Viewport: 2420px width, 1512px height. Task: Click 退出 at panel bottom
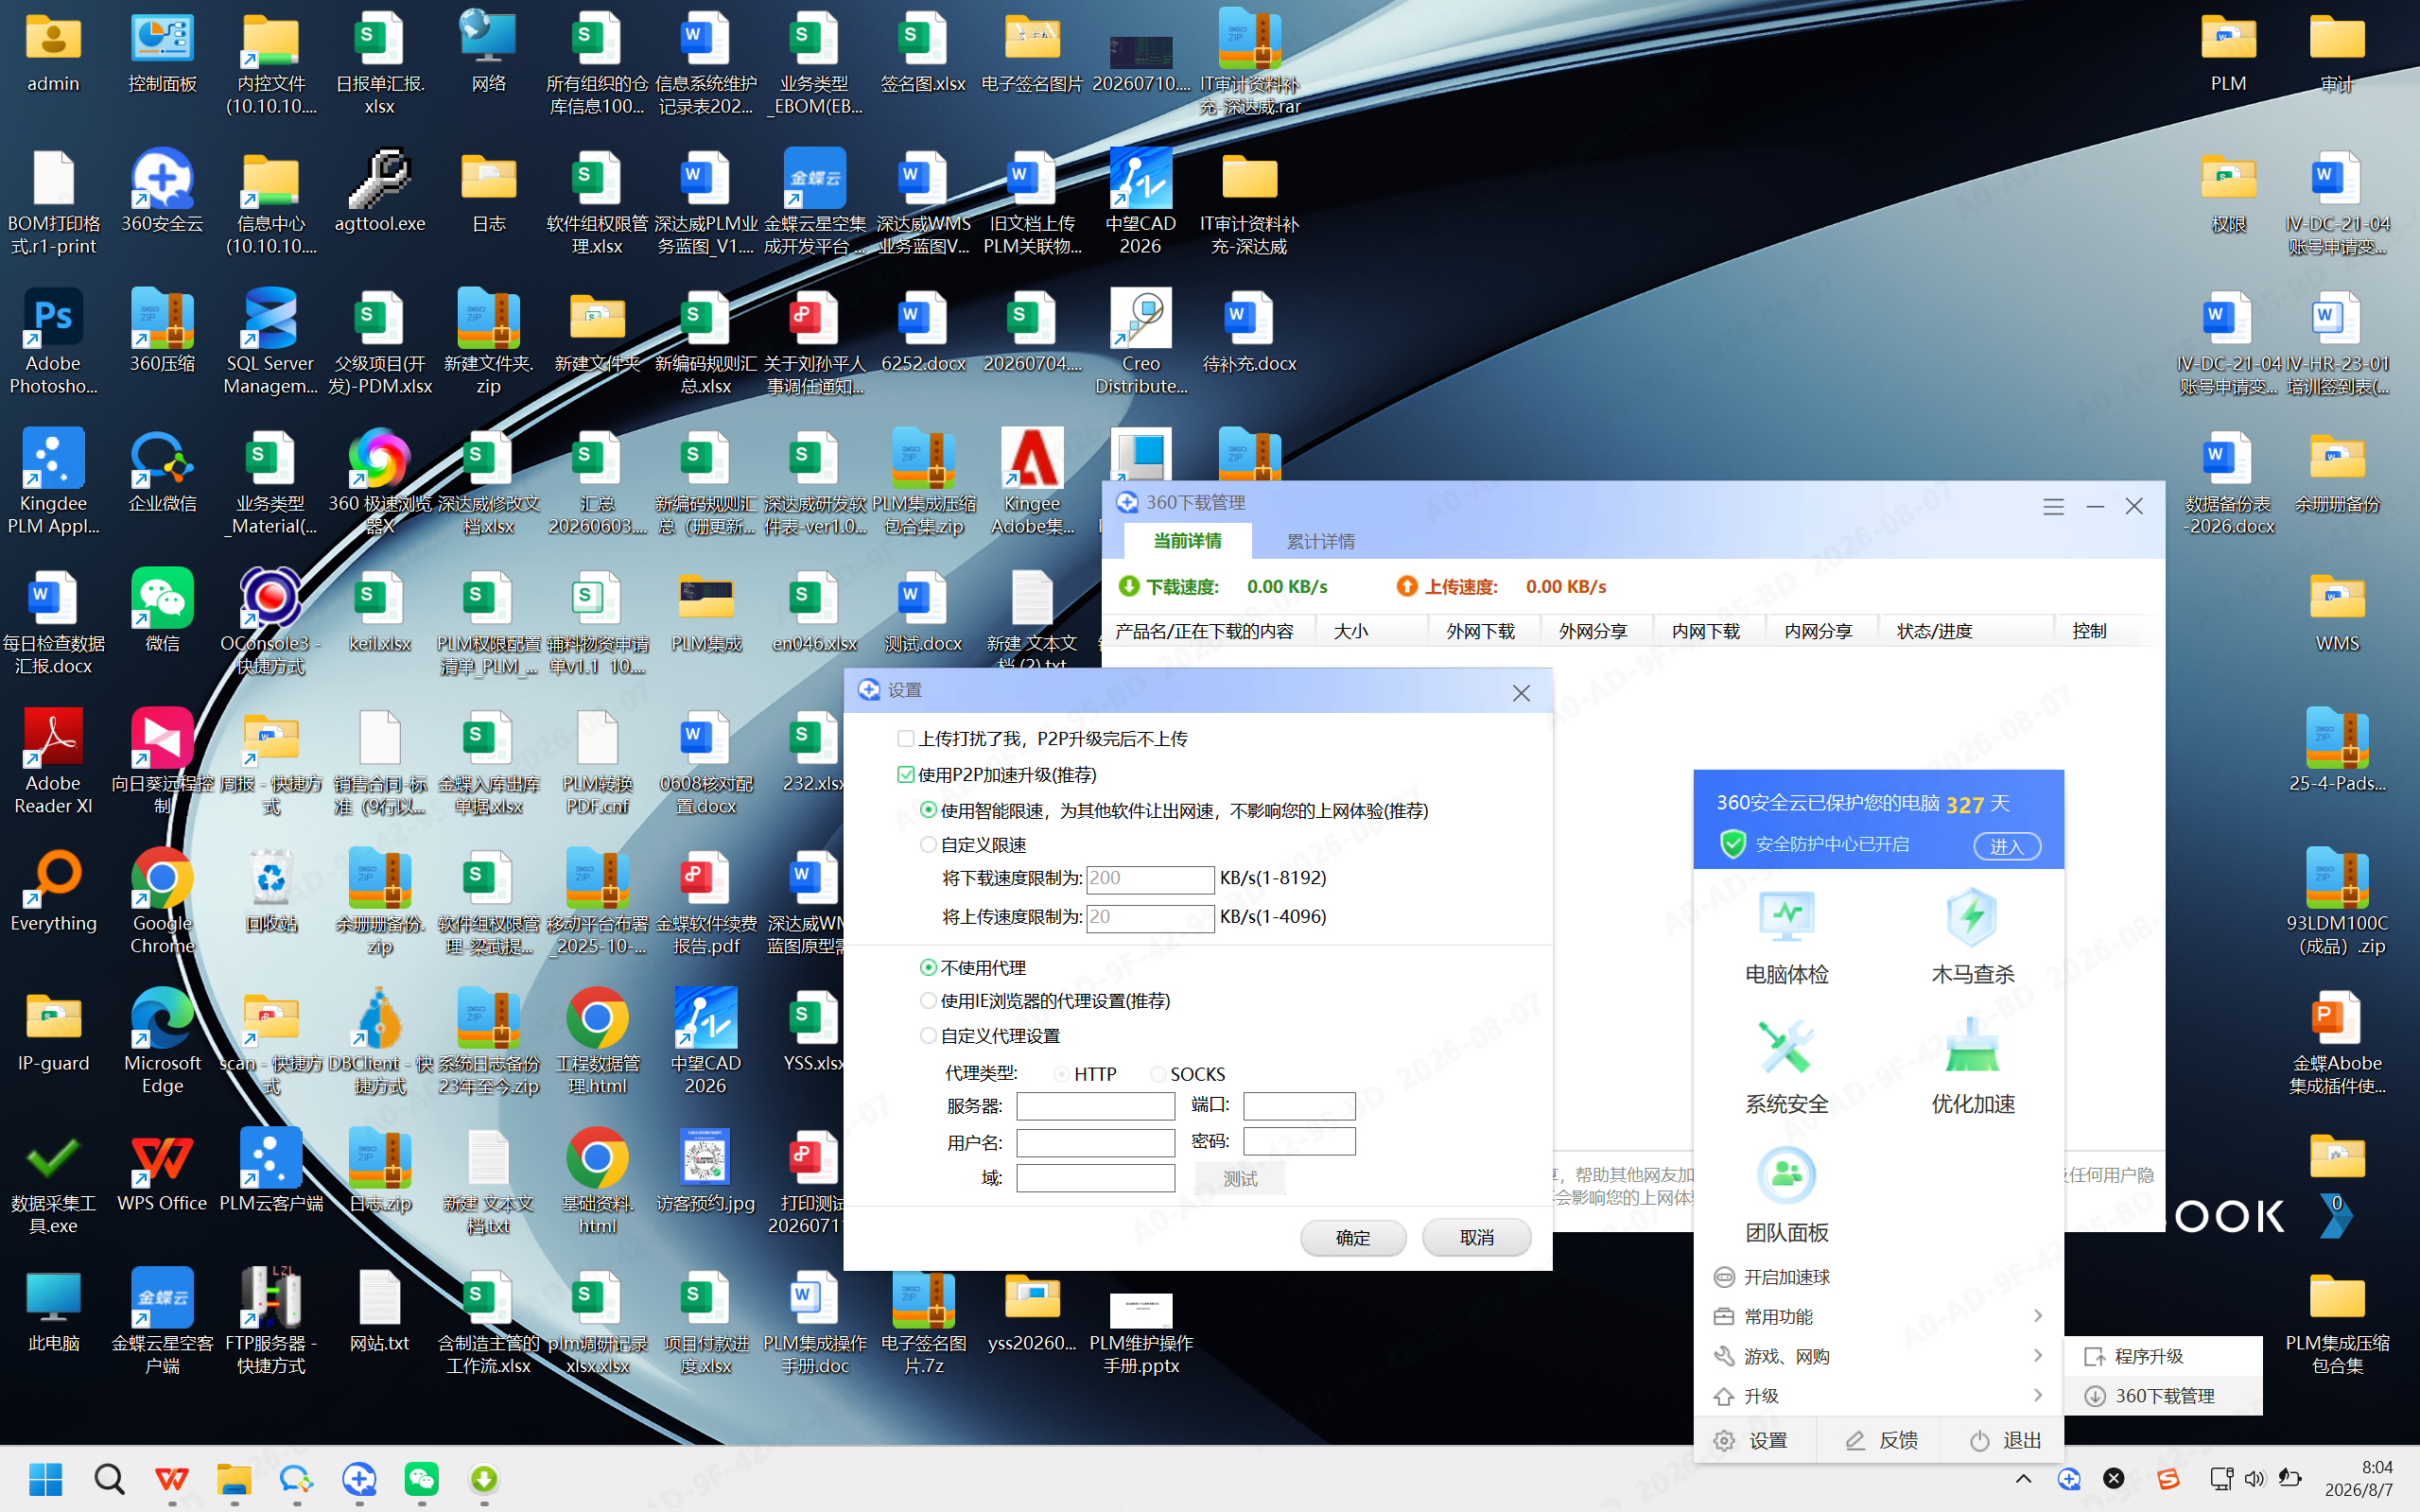(2005, 1441)
